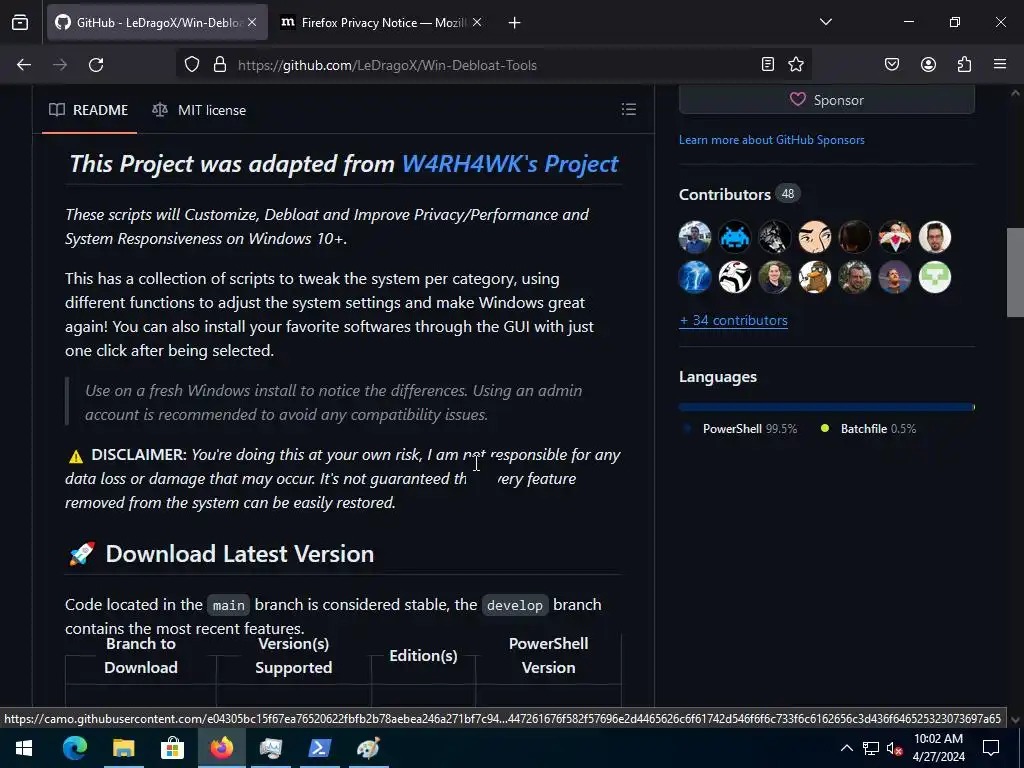Open tracking protection shield panel
The image size is (1024, 768).
191,65
